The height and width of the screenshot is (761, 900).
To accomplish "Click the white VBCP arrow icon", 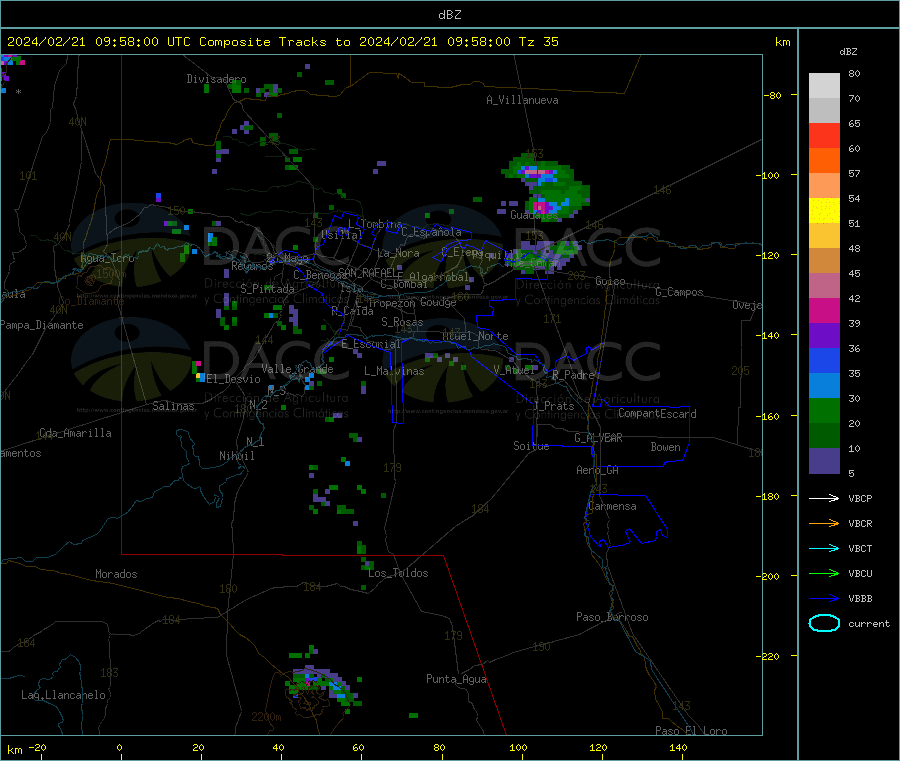I will [x=824, y=498].
